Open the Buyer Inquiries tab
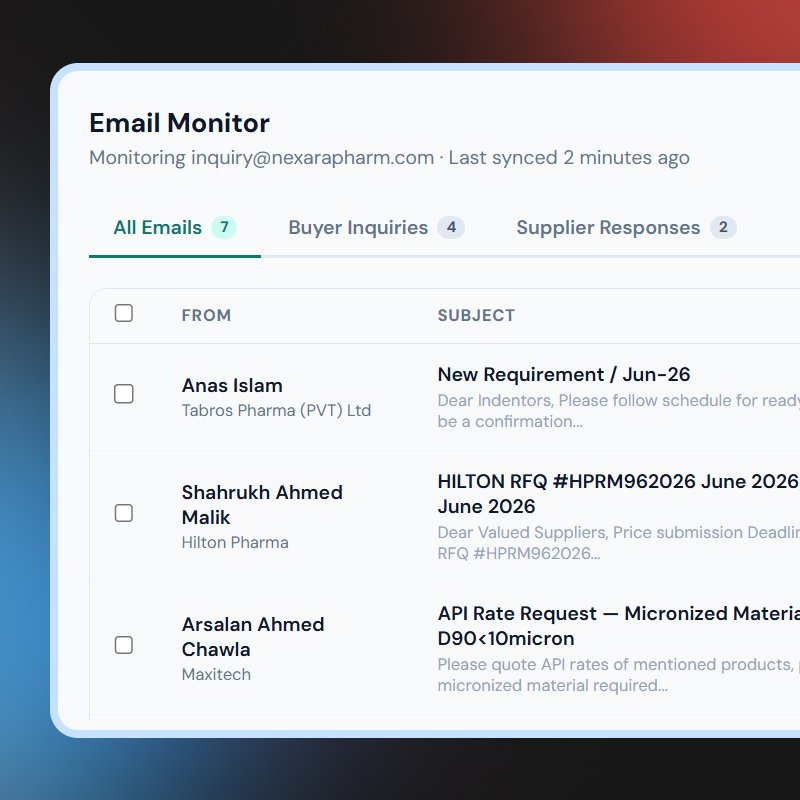 pos(376,228)
